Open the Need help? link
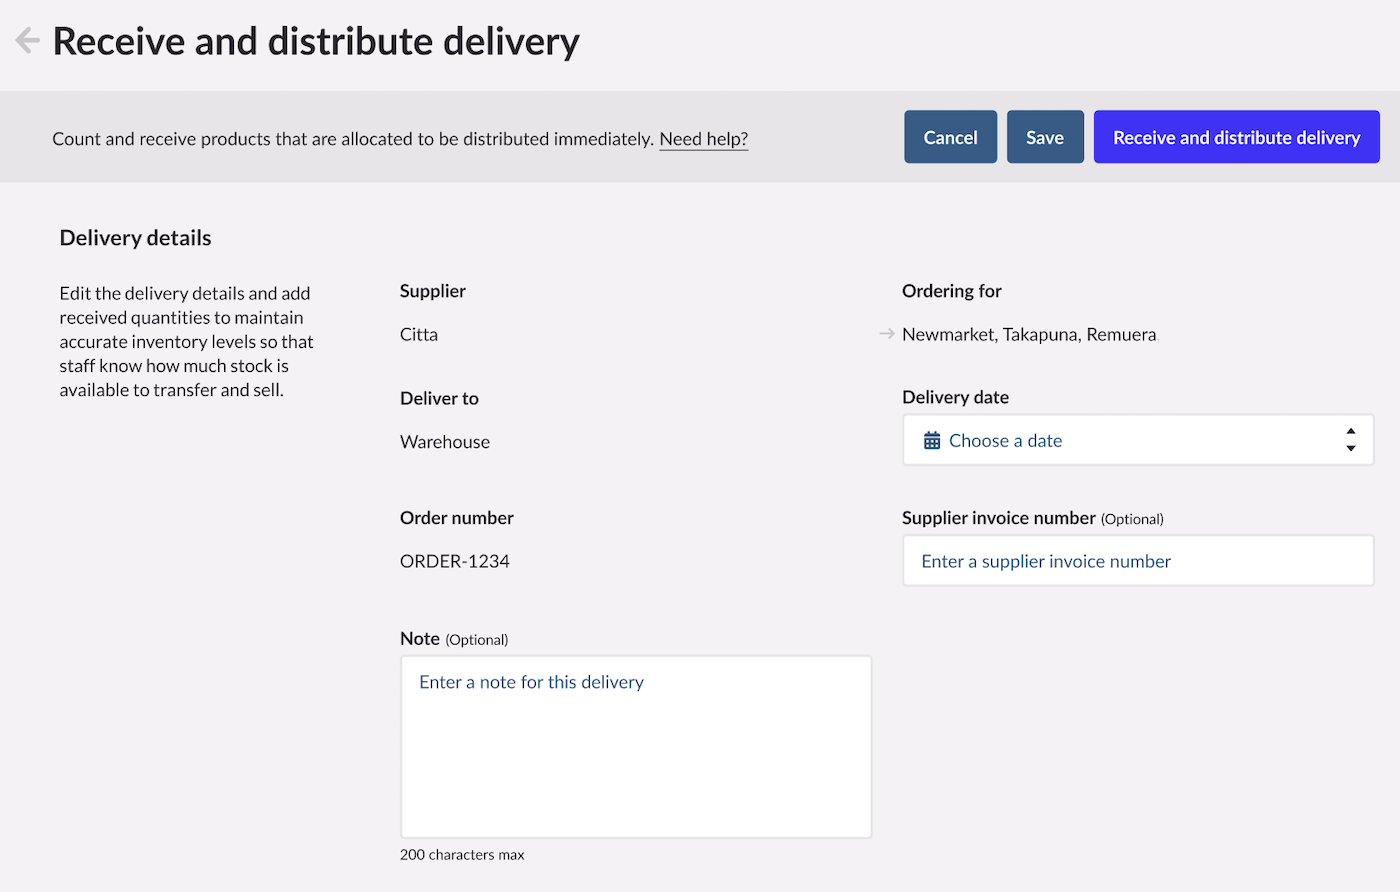 [703, 139]
